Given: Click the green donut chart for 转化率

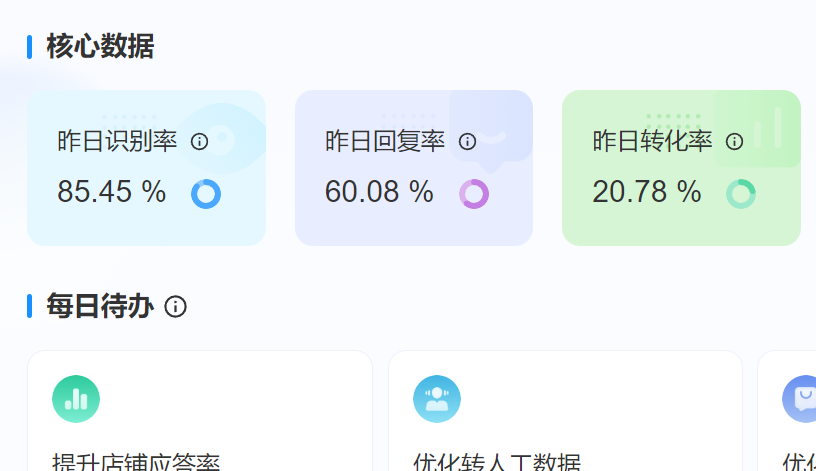Looking at the screenshot, I should (x=741, y=193).
